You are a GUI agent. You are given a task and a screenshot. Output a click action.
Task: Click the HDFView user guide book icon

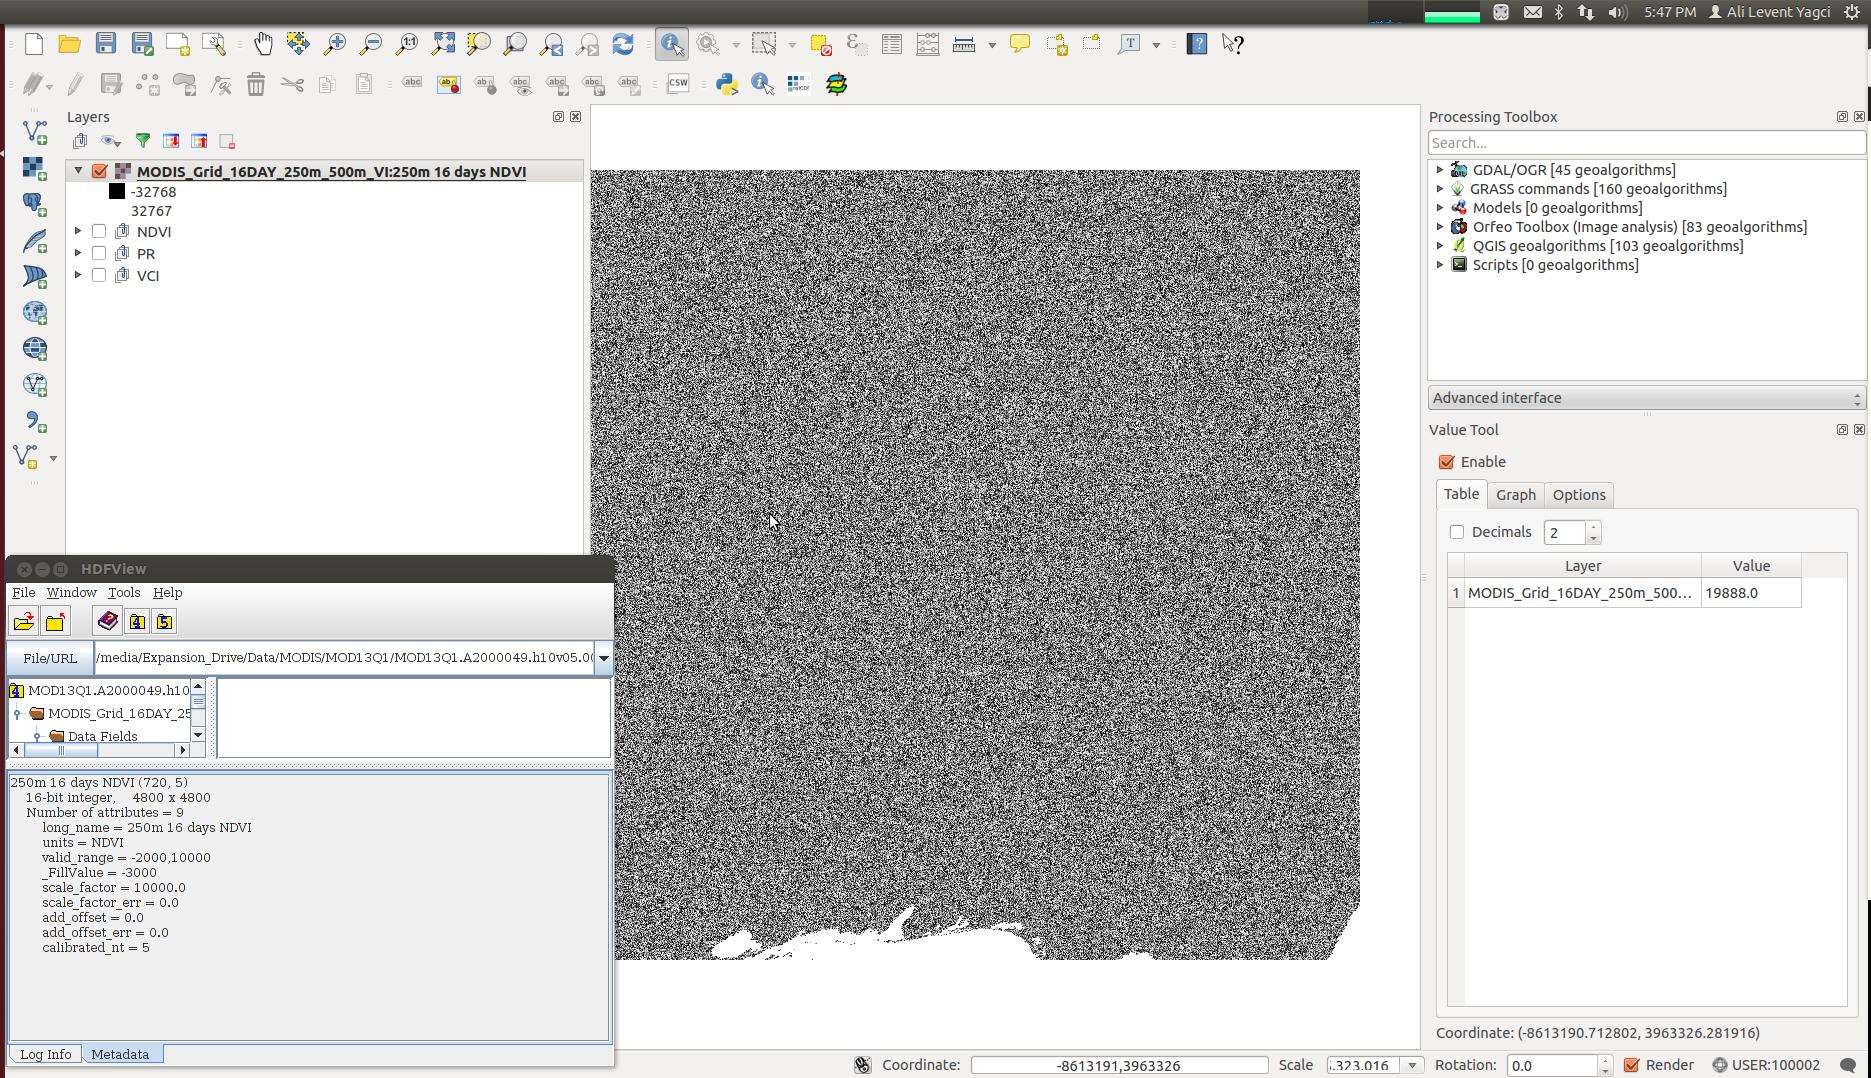107,621
